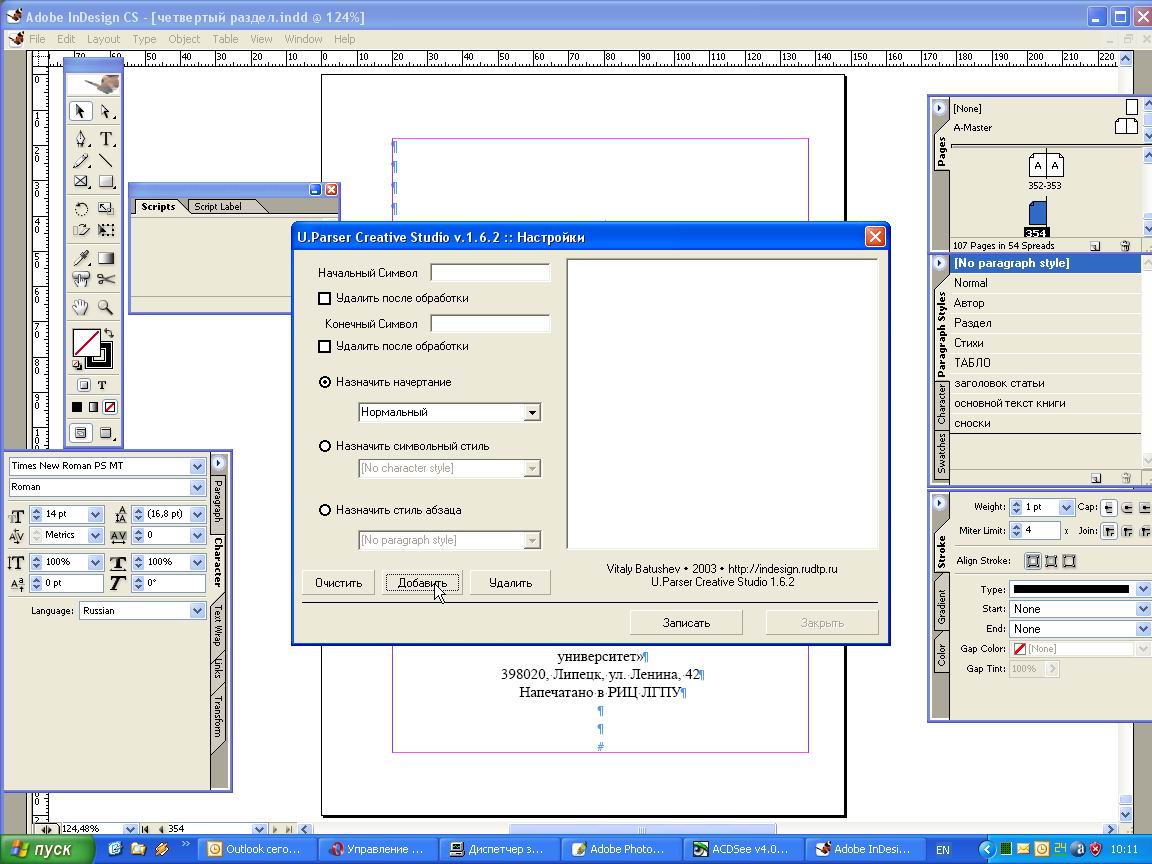The width and height of the screenshot is (1152, 864).
Task: Select the Zoom magnifier tool
Action: coord(106,307)
